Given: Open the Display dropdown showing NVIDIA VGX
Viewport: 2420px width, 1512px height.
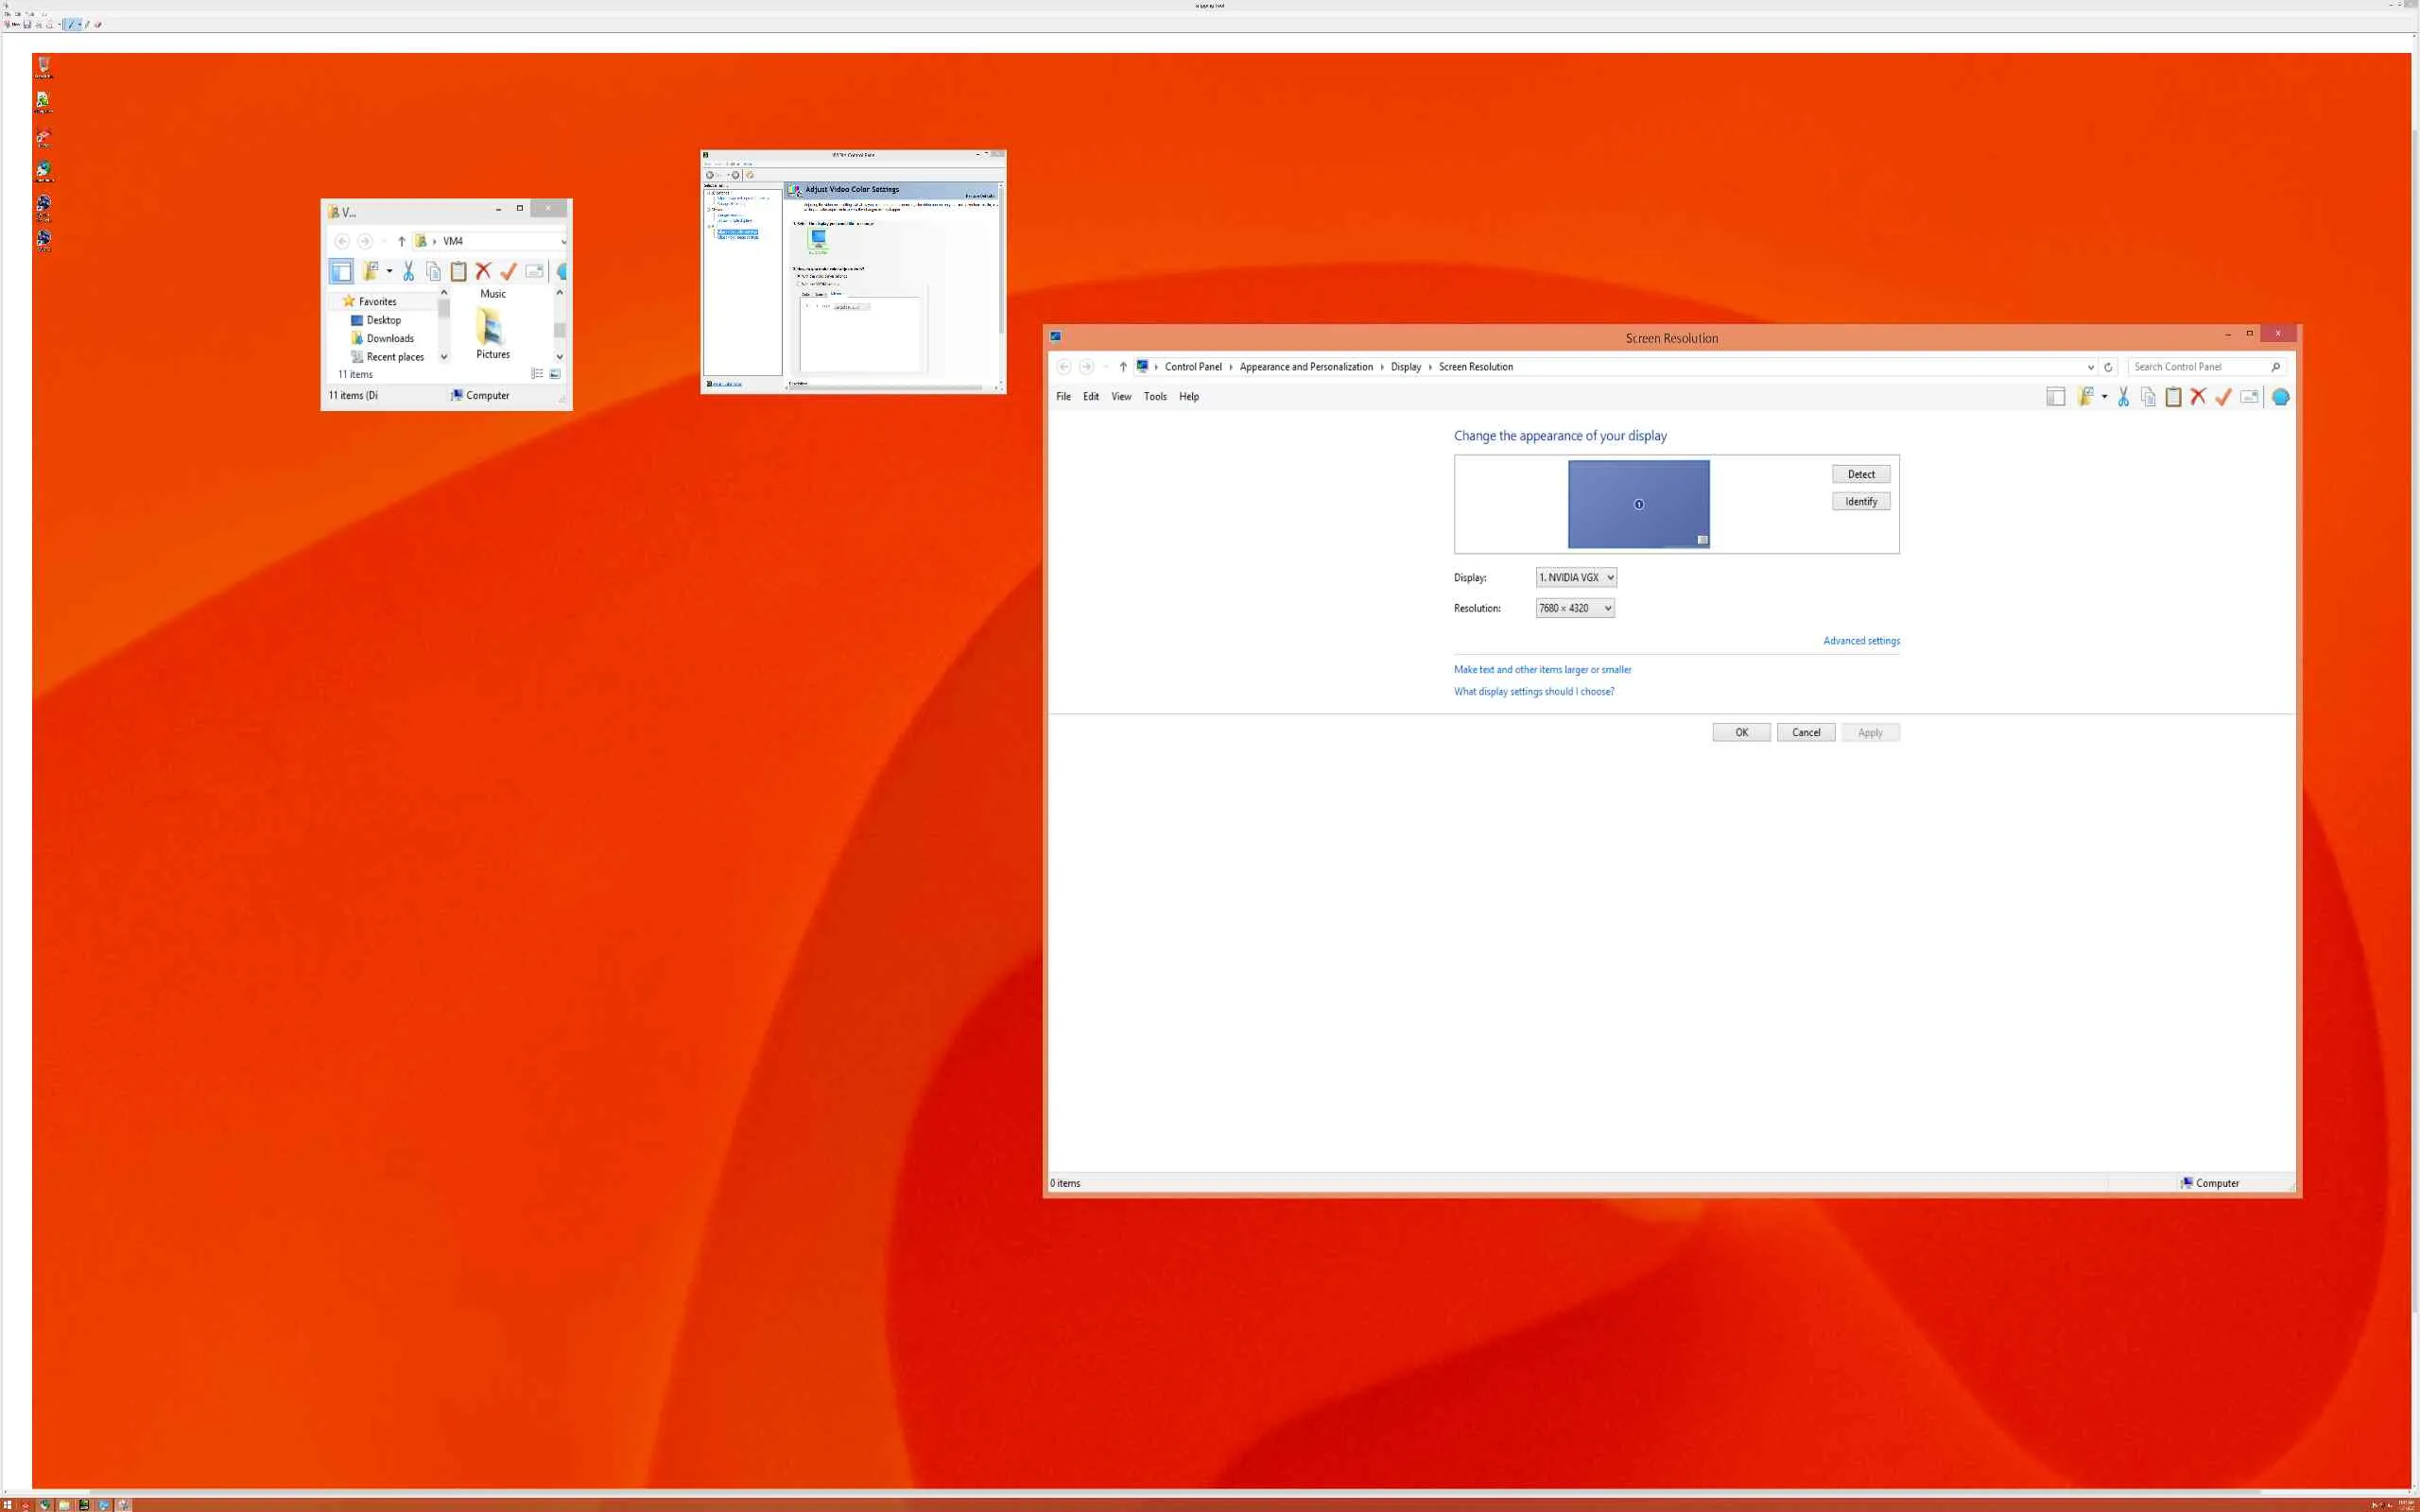Looking at the screenshot, I should 1576,577.
